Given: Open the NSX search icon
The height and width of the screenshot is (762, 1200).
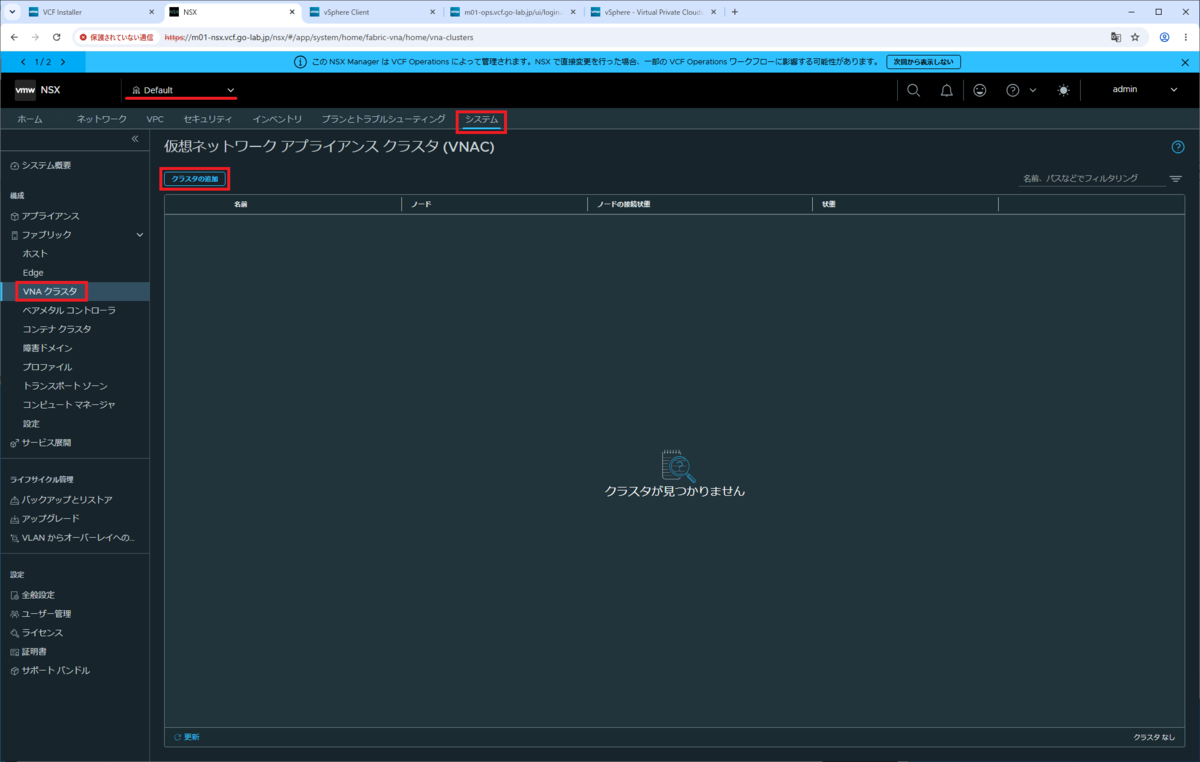Looking at the screenshot, I should (913, 90).
